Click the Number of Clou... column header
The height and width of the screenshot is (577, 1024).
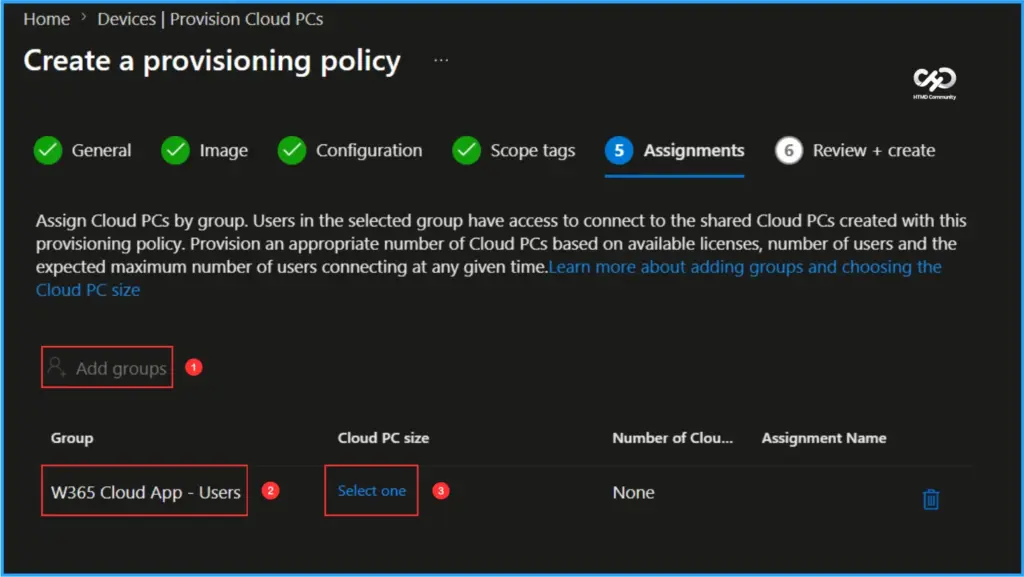tap(673, 438)
